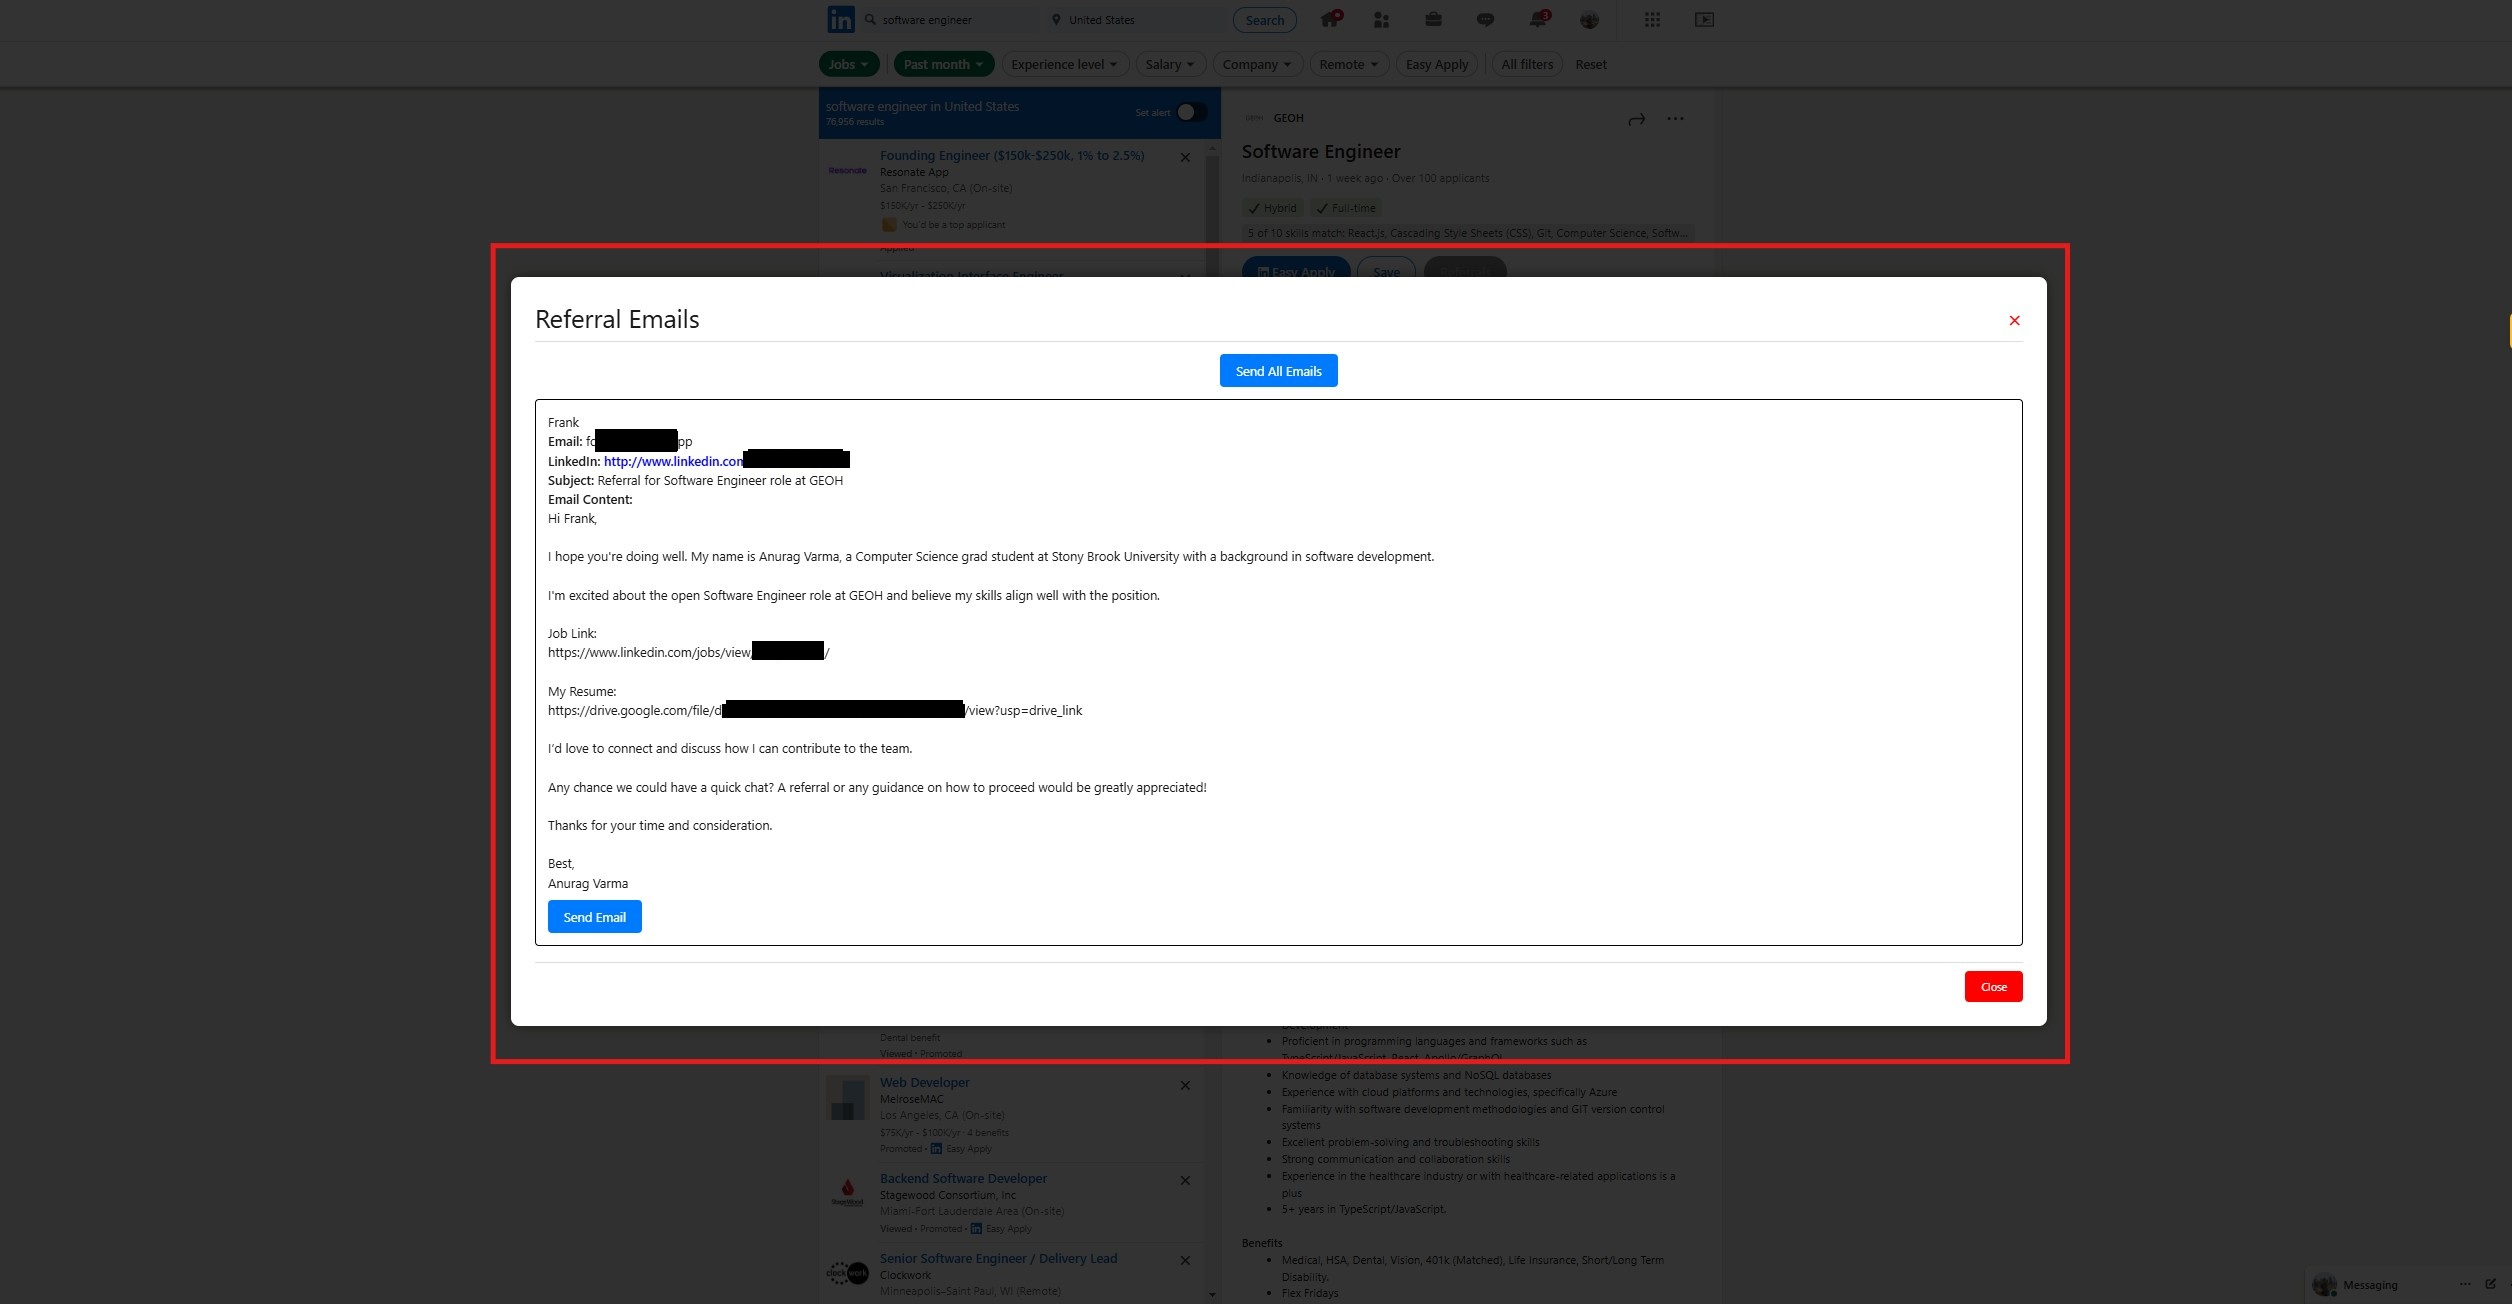Open the Notifications bell icon

click(1538, 19)
